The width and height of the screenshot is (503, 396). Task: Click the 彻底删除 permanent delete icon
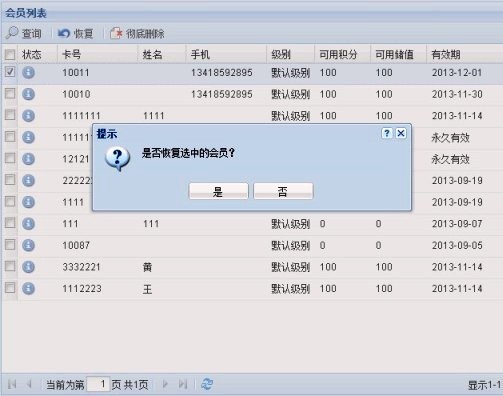(x=116, y=33)
